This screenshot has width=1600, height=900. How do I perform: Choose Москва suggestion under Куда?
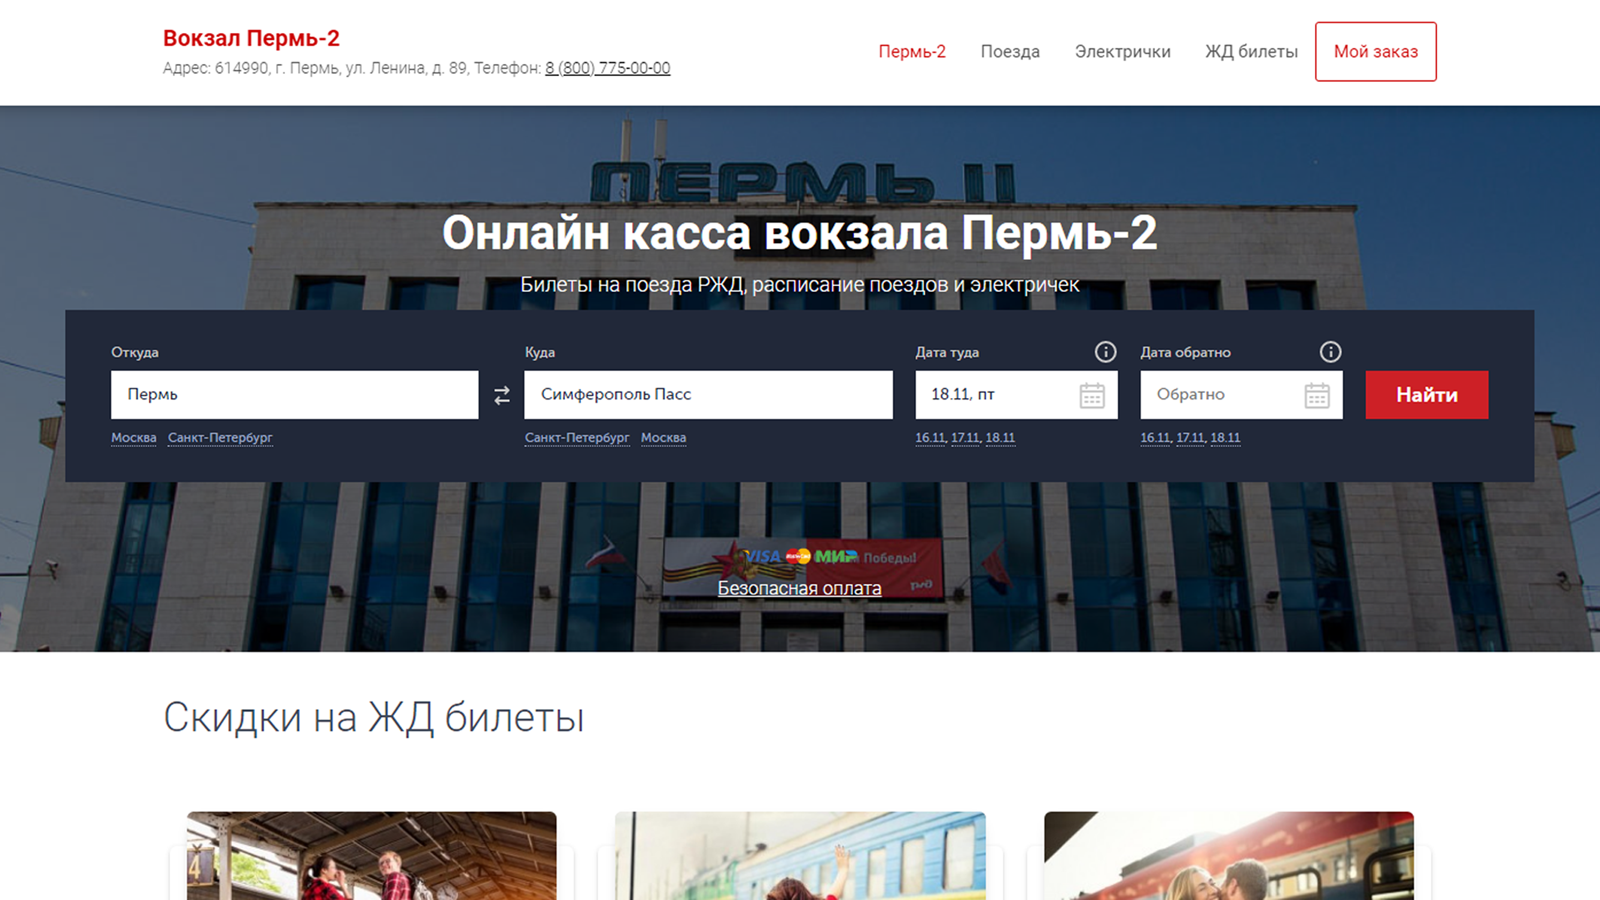(663, 438)
